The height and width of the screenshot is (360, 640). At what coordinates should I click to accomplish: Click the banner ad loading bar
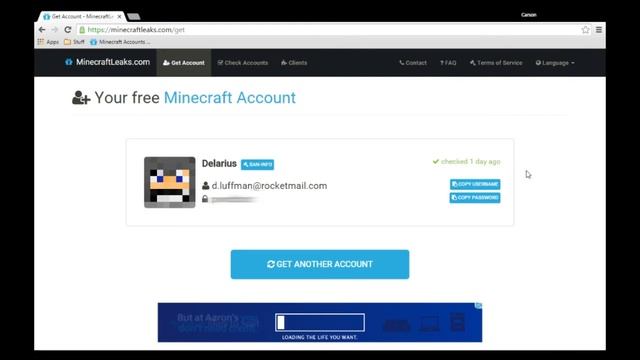pos(320,322)
